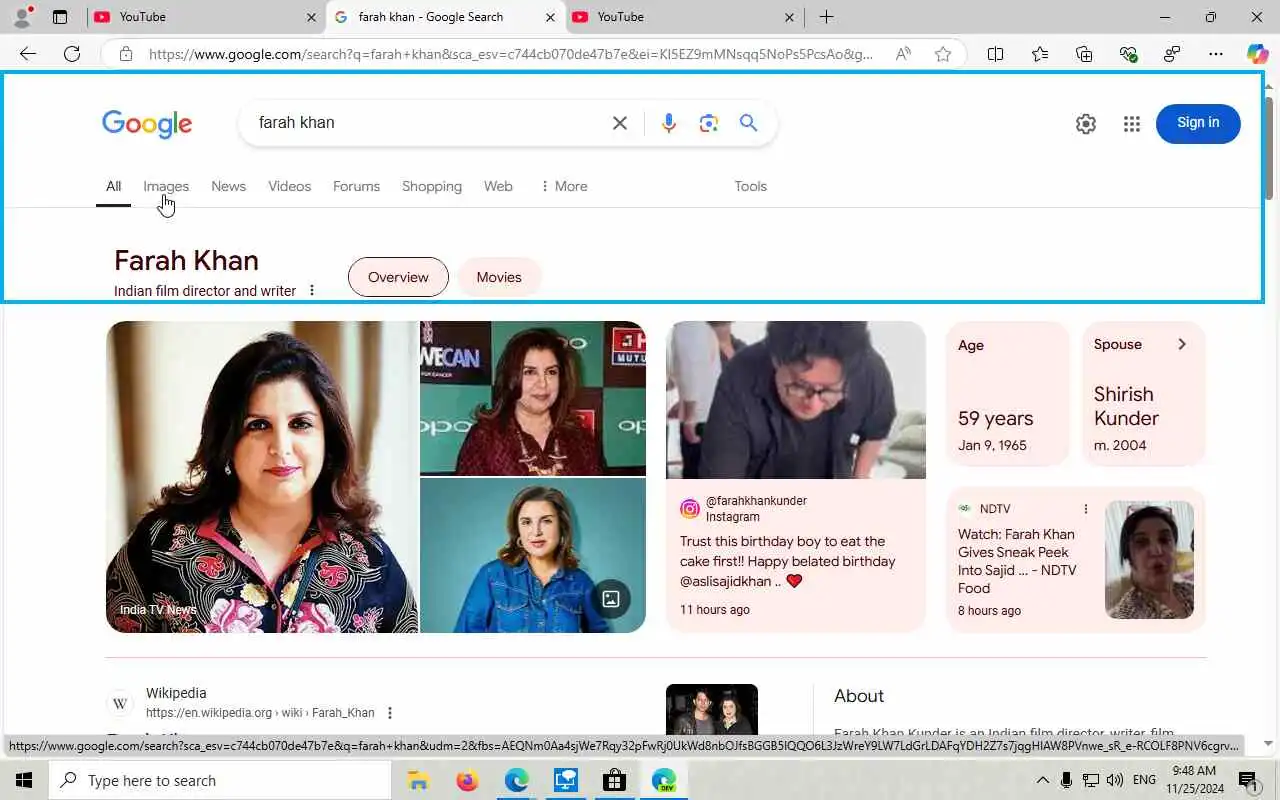The image size is (1280, 800).
Task: Open Browser essentials heart icon
Action: [1128, 54]
